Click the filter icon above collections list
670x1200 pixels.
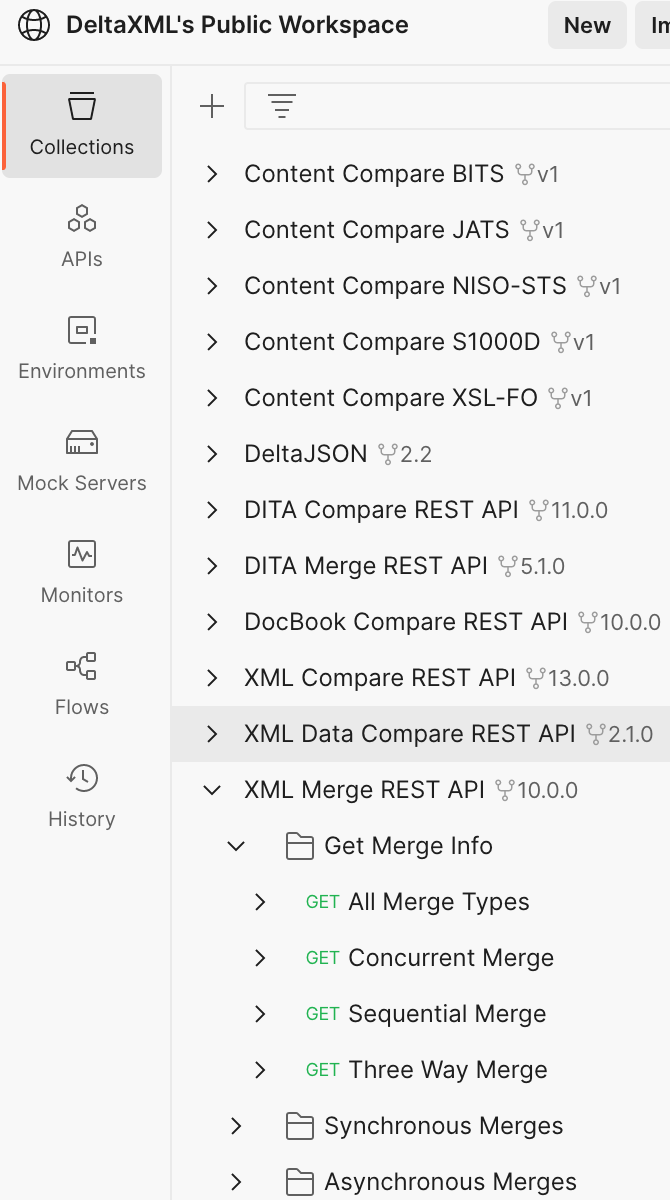282,107
